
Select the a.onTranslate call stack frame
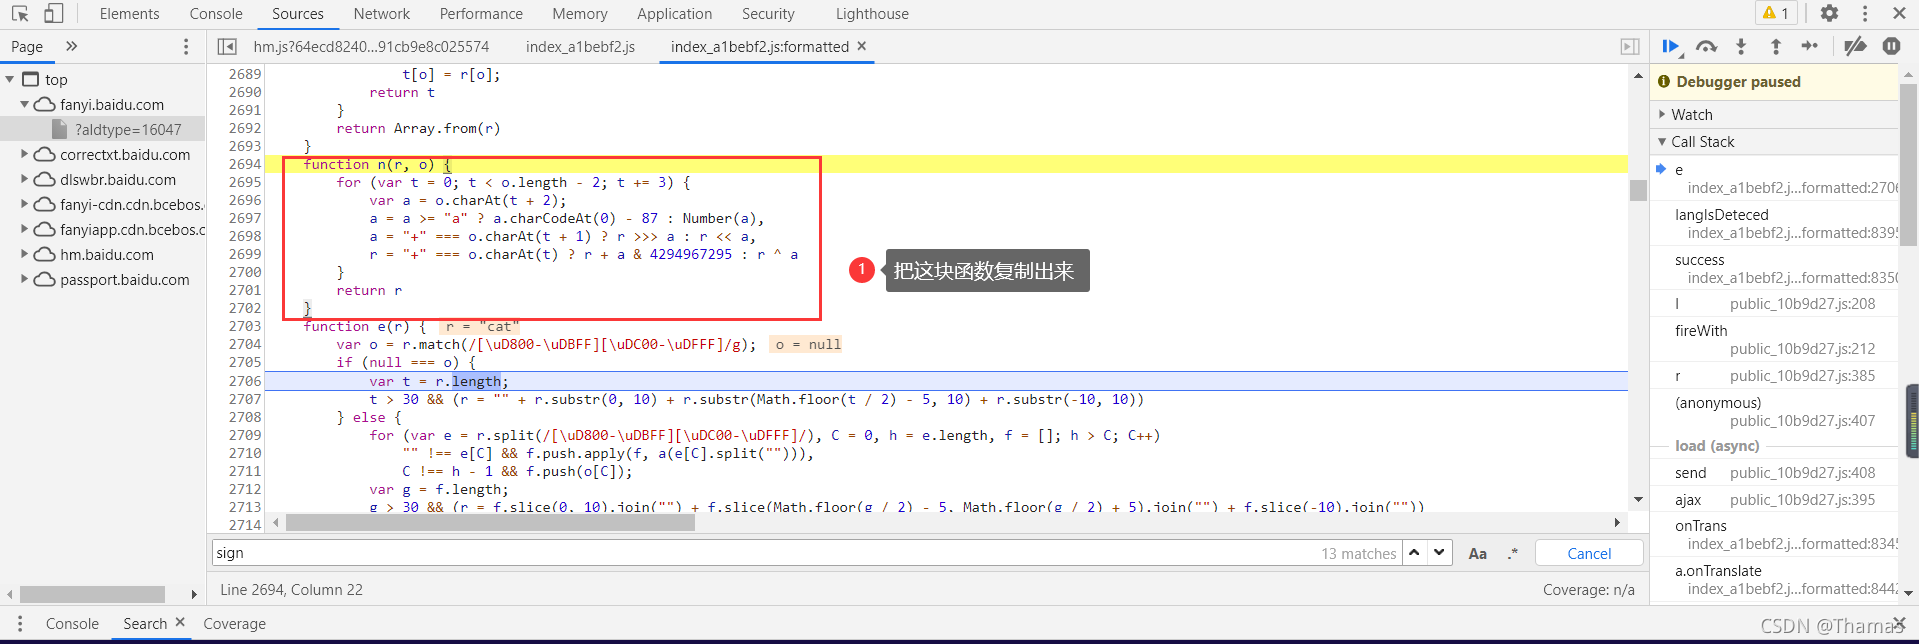pyautogui.click(x=1774, y=579)
